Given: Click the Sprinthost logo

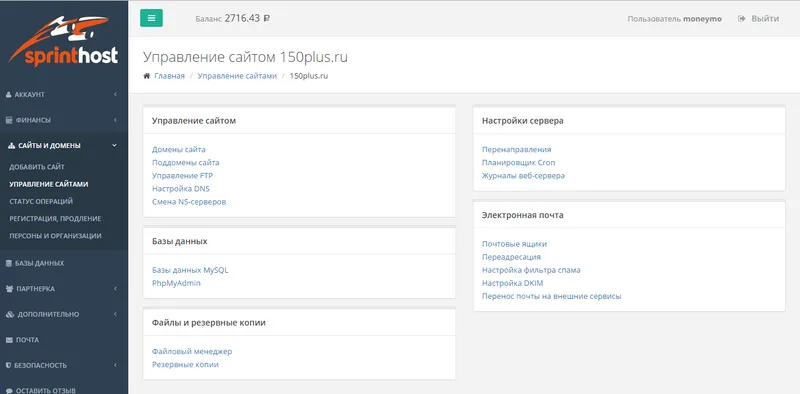Looking at the screenshot, I should (64, 41).
